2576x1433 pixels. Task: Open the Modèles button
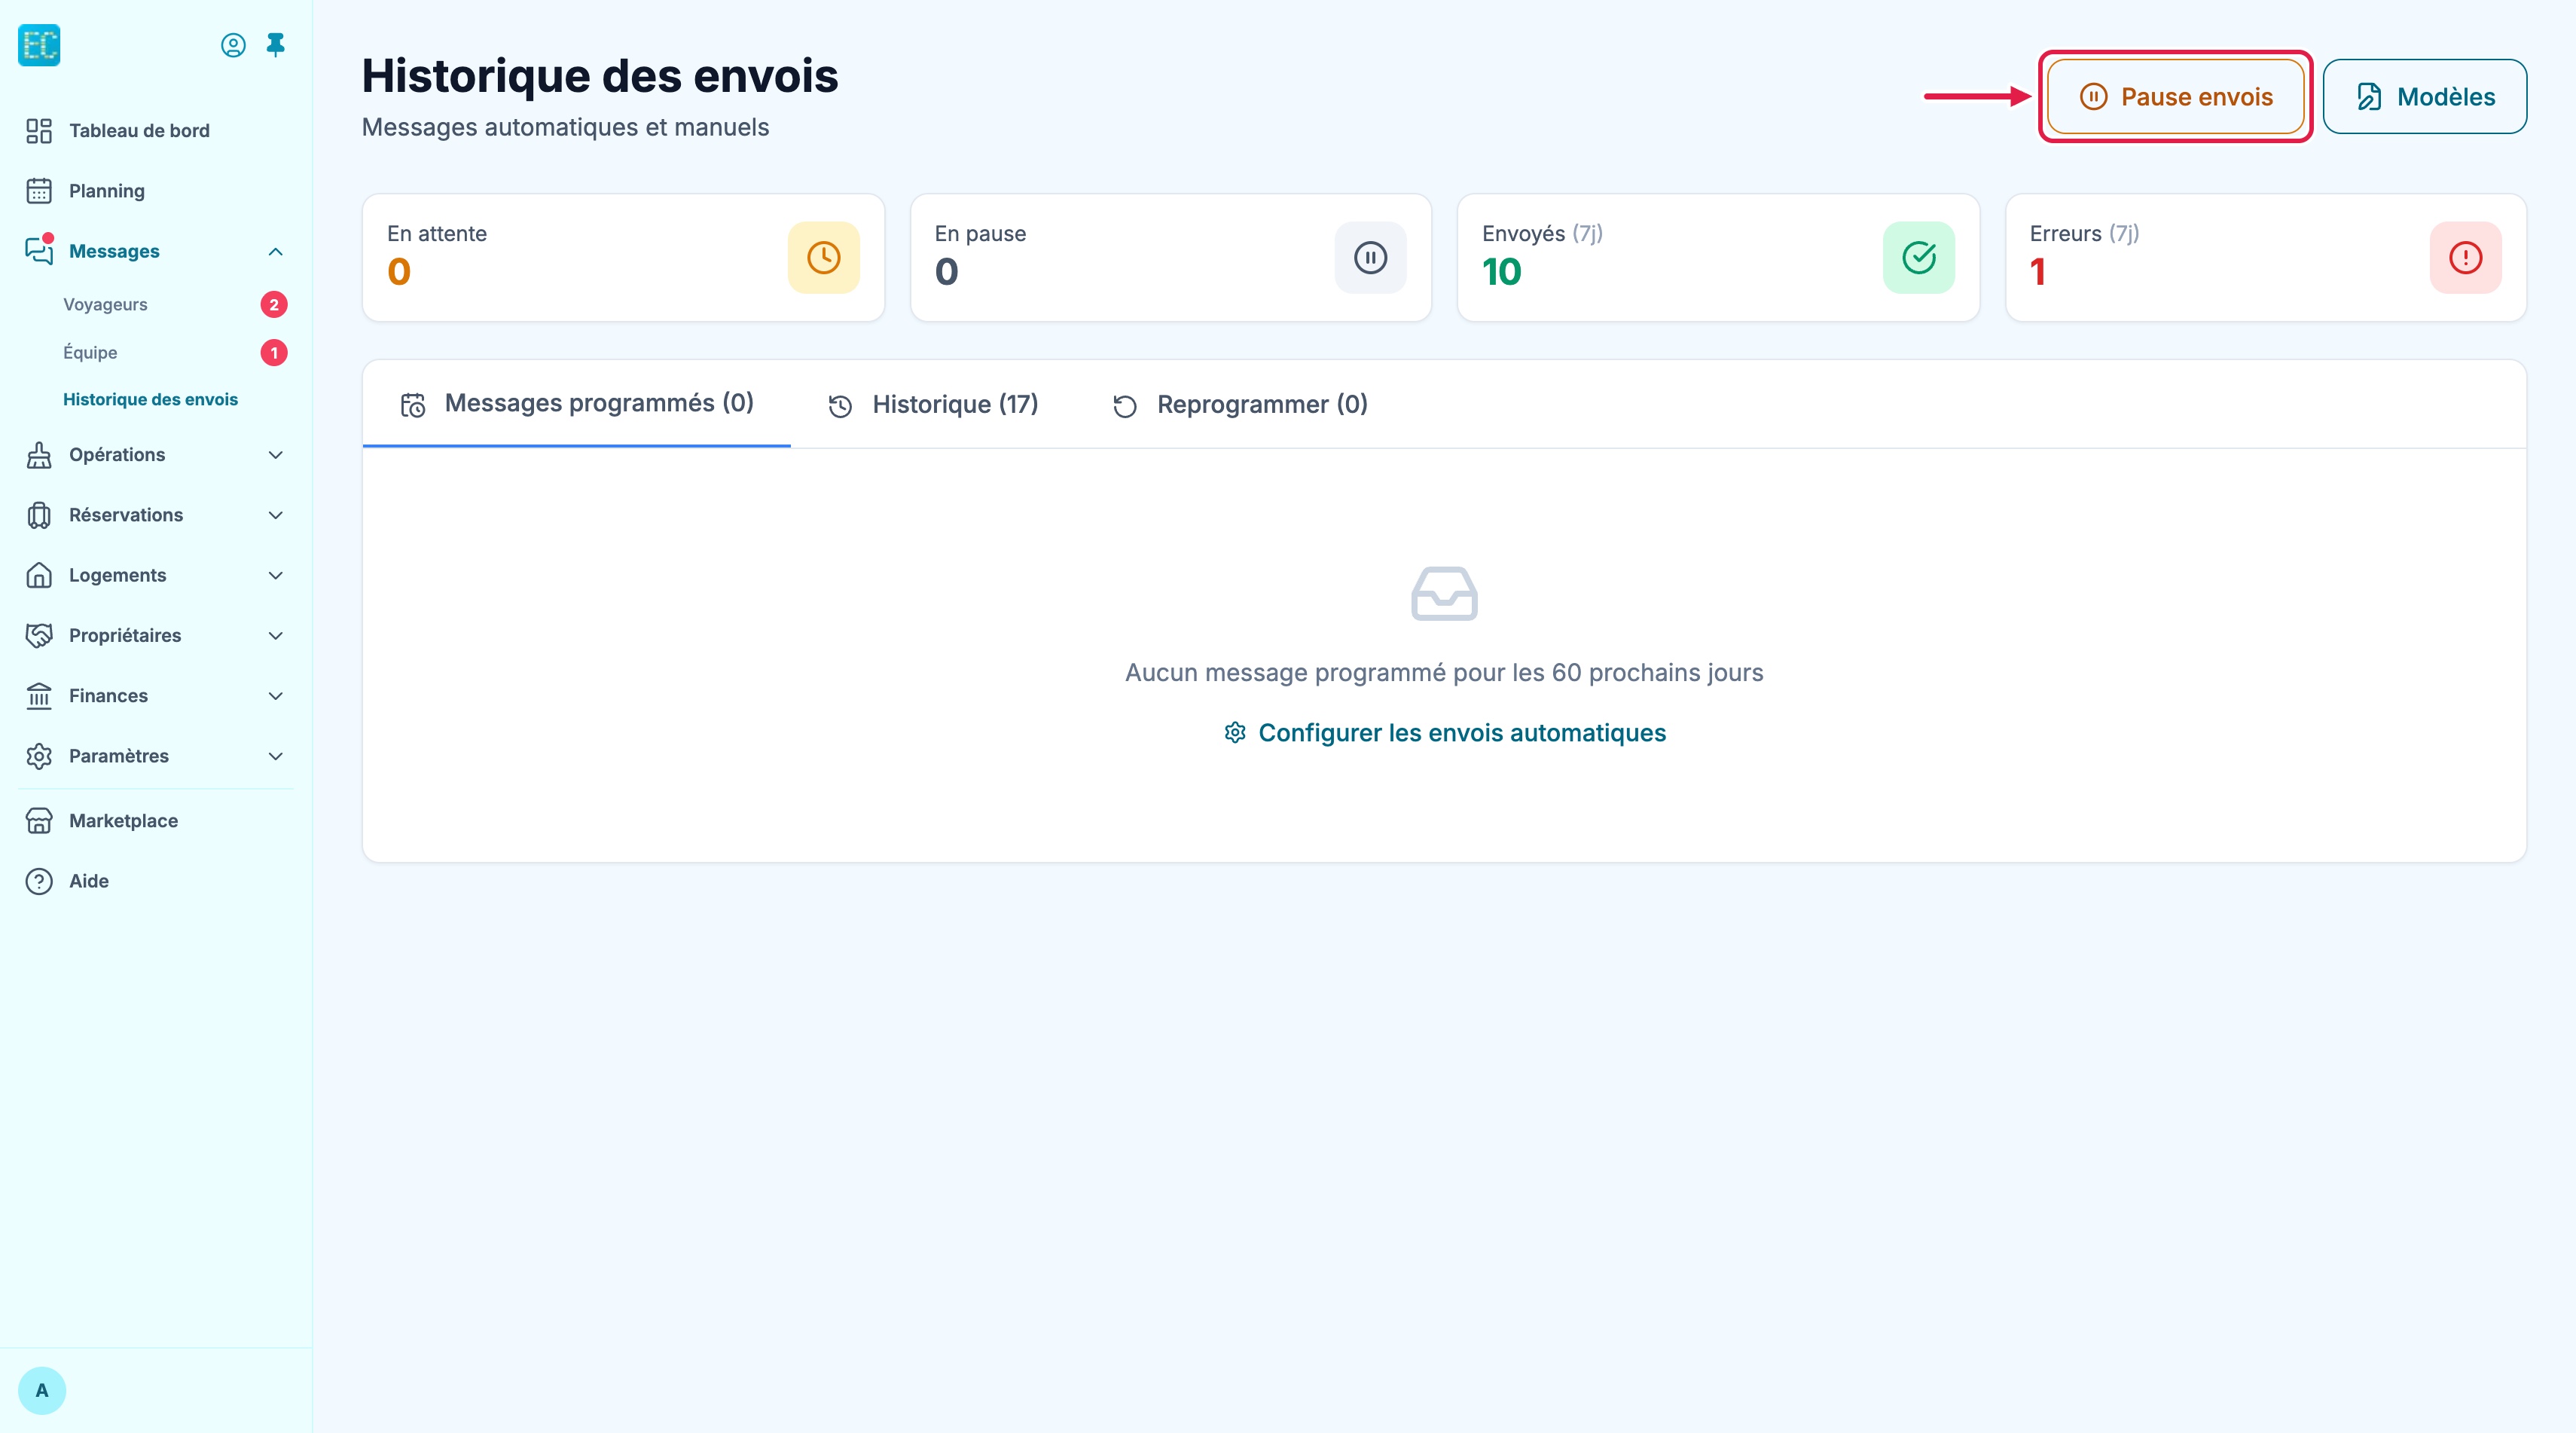pyautogui.click(x=2425, y=97)
